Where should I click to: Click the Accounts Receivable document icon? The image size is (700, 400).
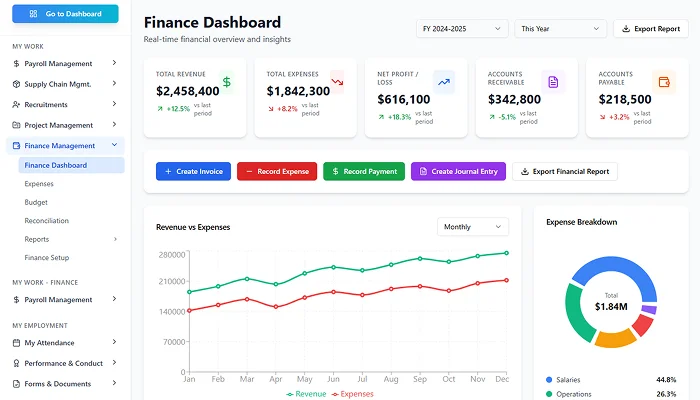click(553, 82)
